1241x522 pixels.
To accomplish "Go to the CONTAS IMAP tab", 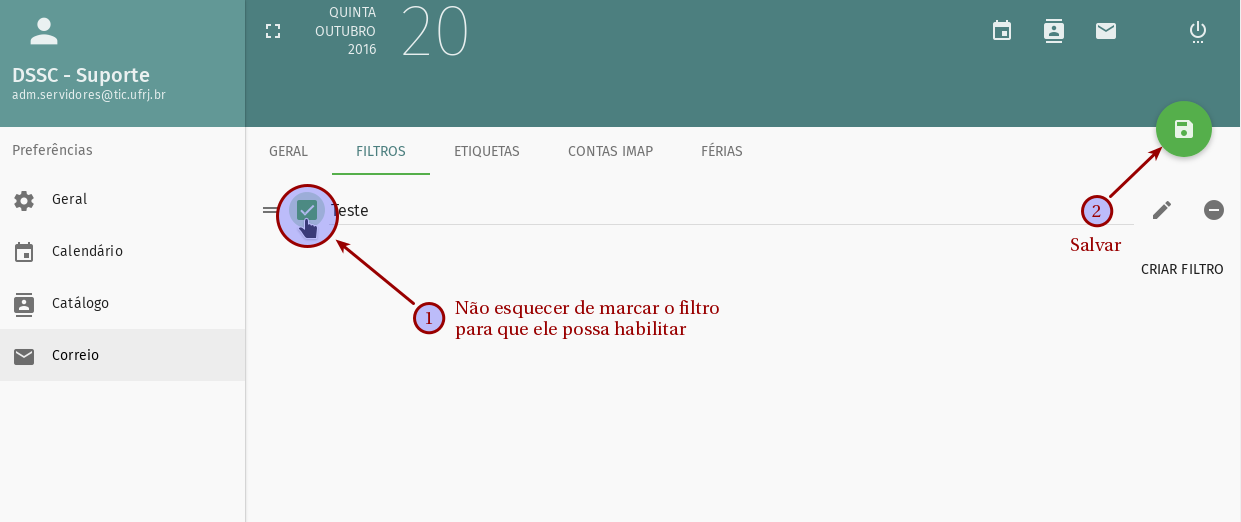I will [x=610, y=152].
